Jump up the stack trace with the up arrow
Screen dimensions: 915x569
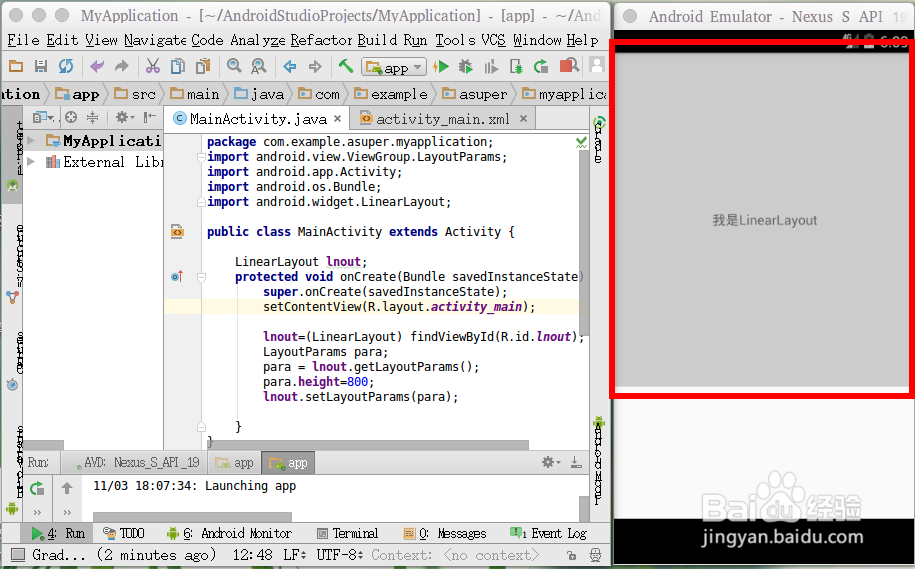tap(67, 488)
